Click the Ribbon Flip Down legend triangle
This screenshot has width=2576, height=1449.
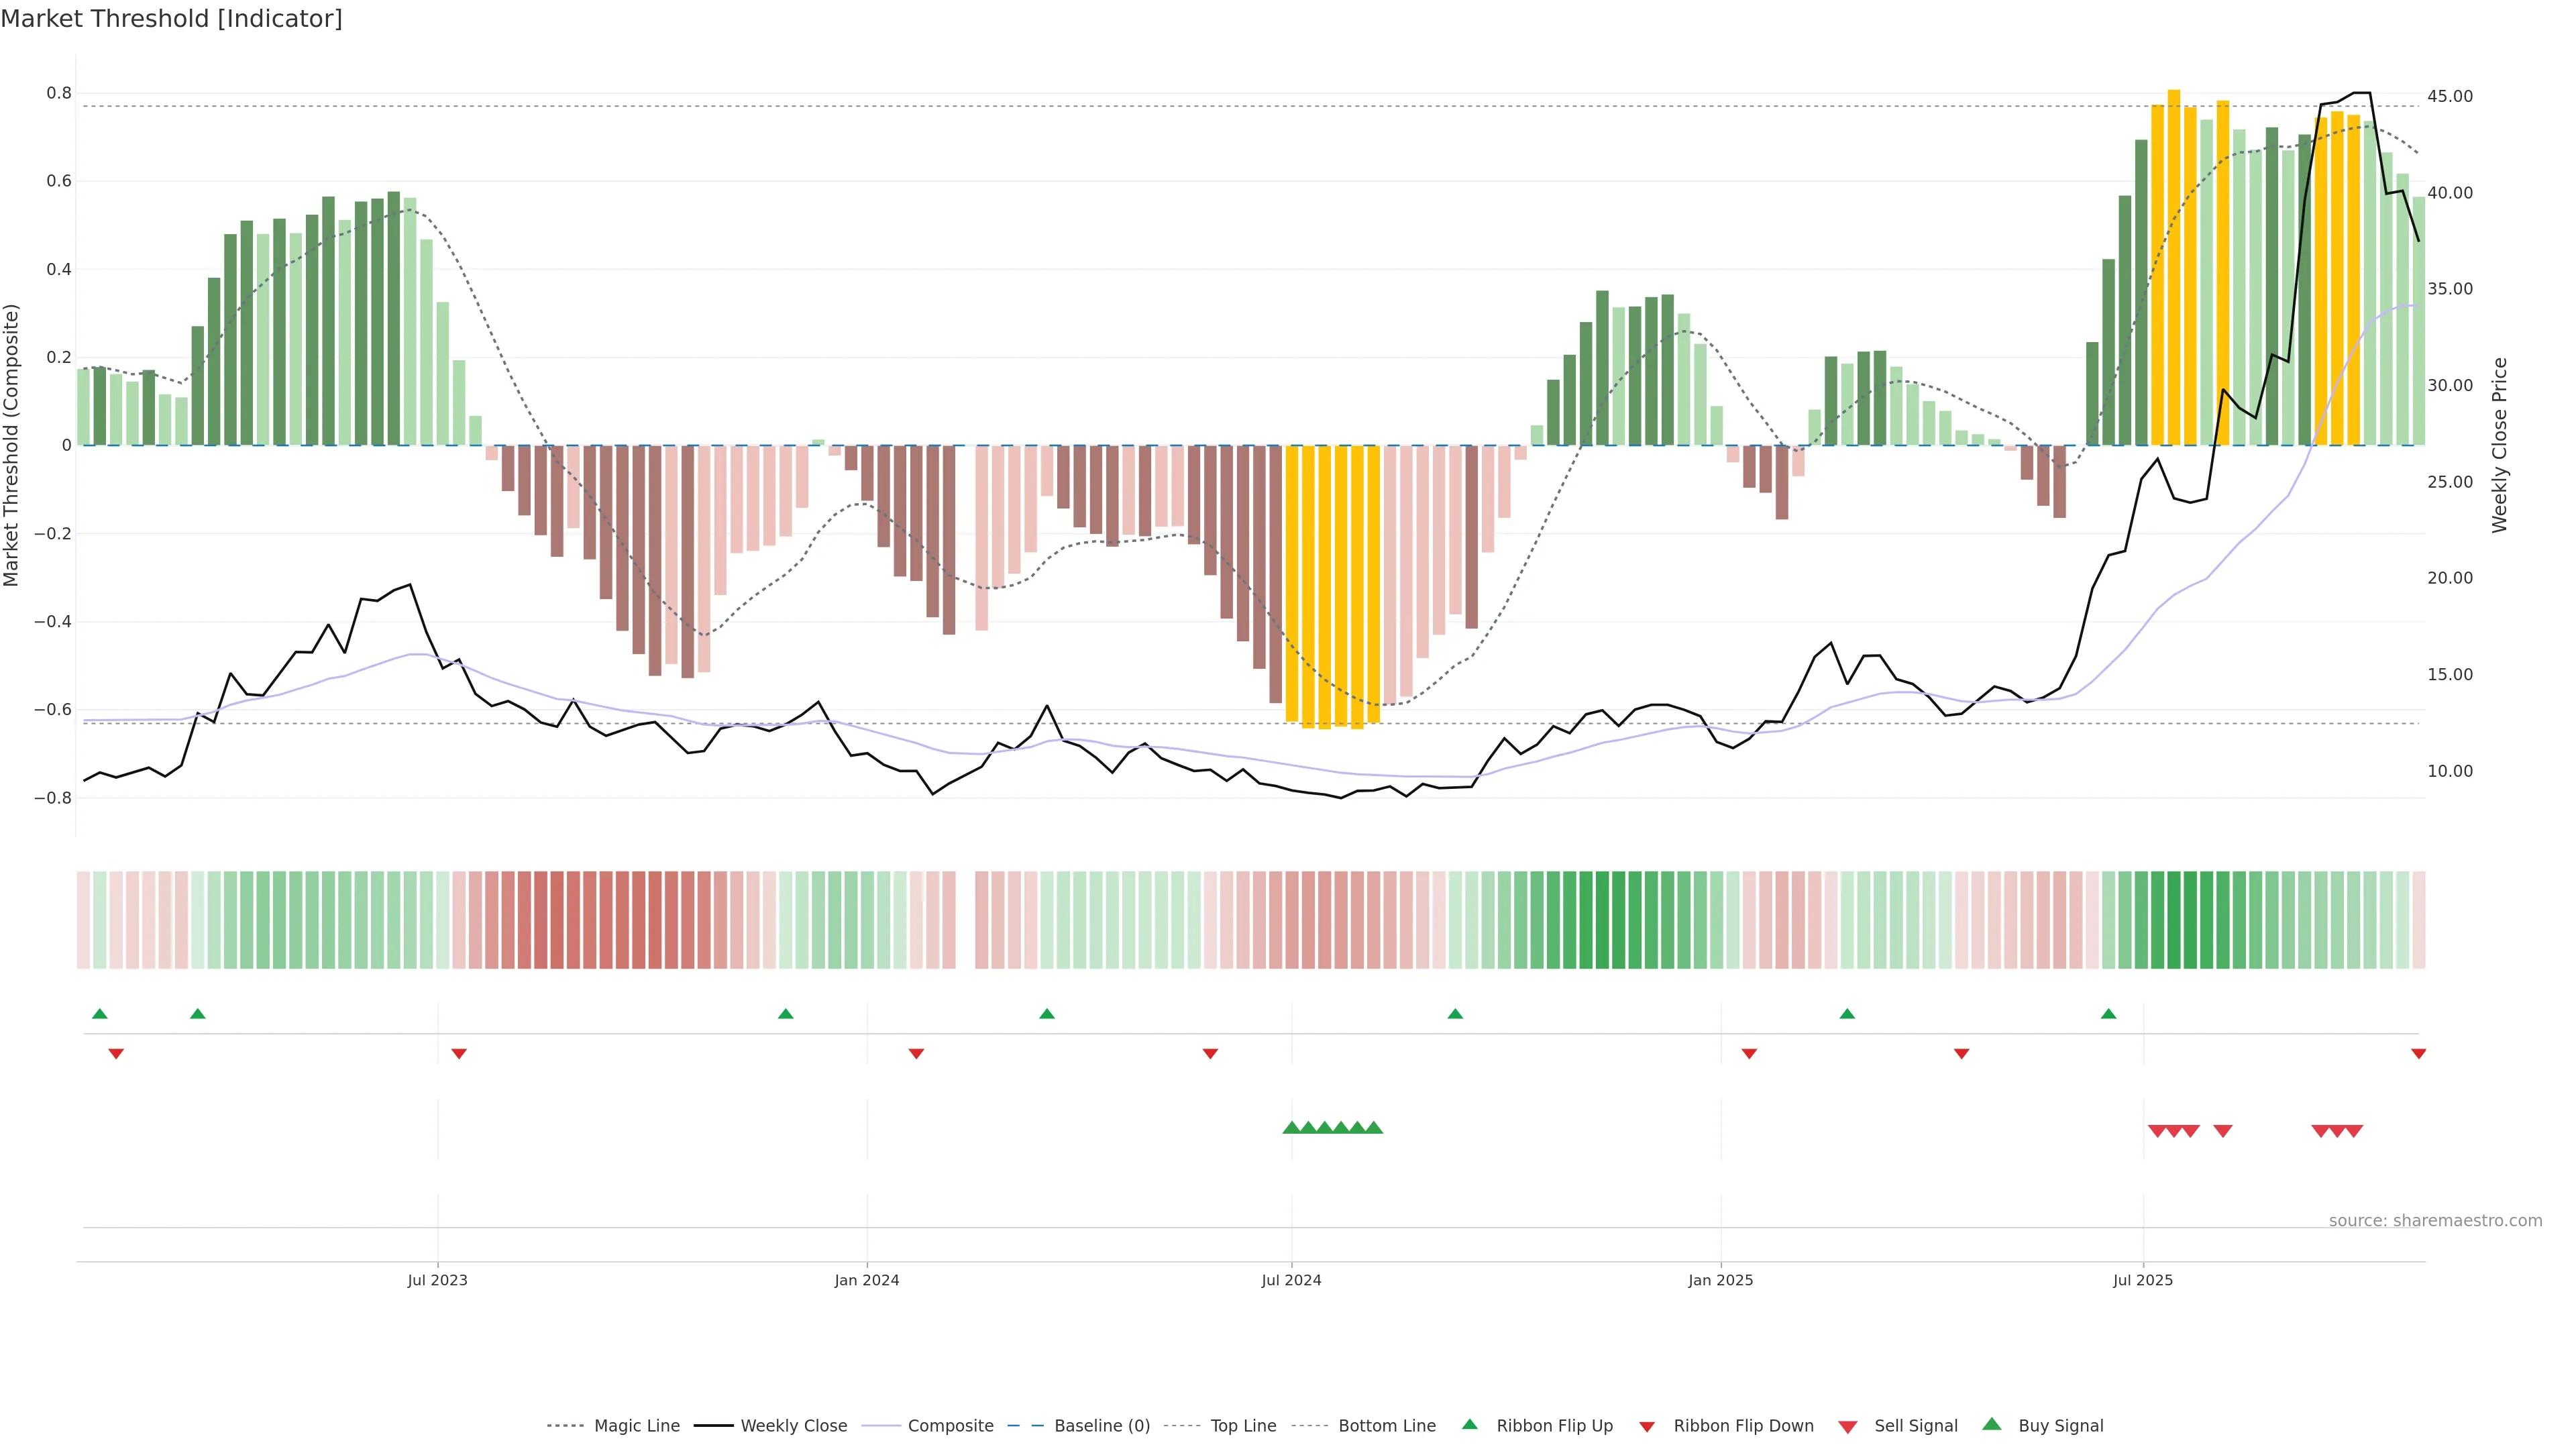1647,1426
